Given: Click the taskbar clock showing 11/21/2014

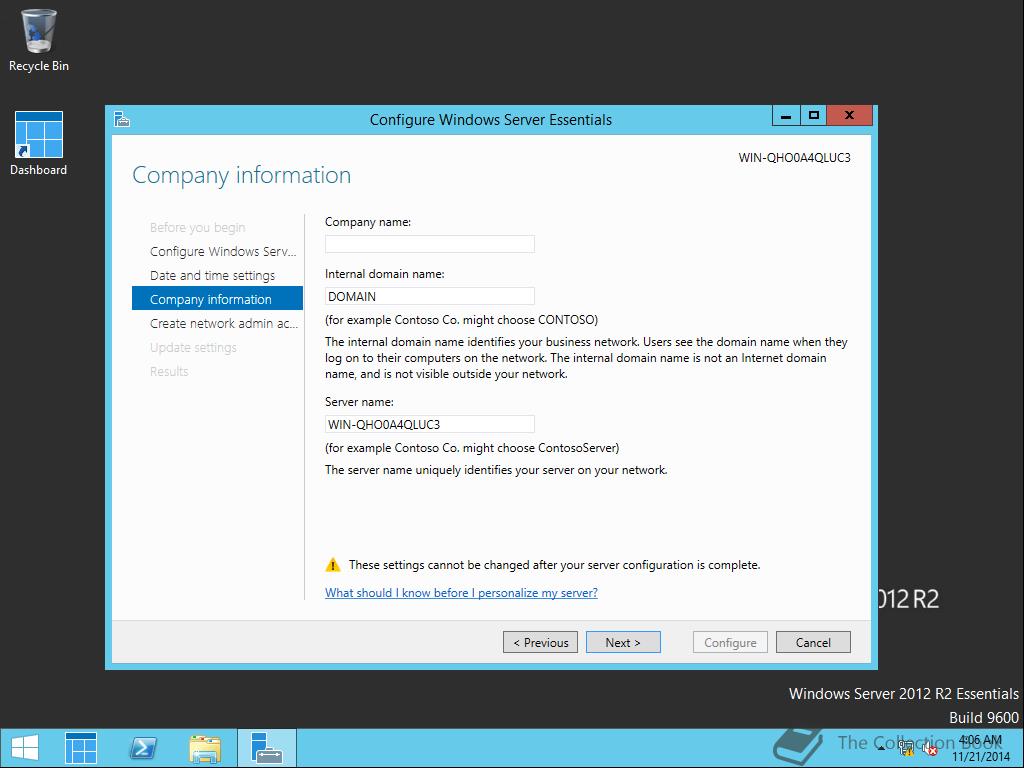Looking at the screenshot, I should (980, 748).
